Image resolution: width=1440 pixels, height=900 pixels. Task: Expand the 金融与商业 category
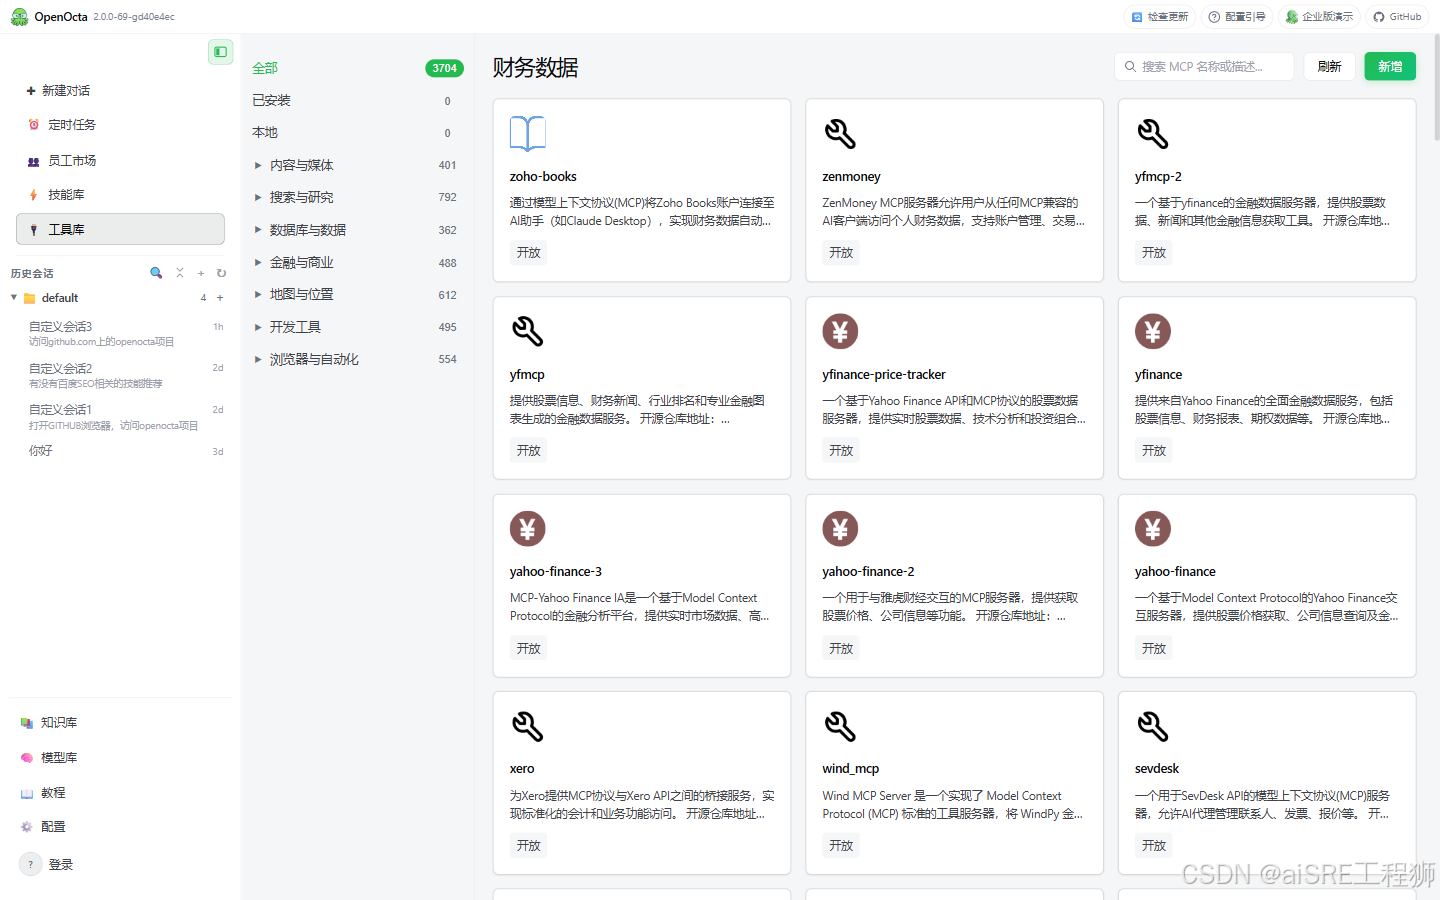coord(258,263)
